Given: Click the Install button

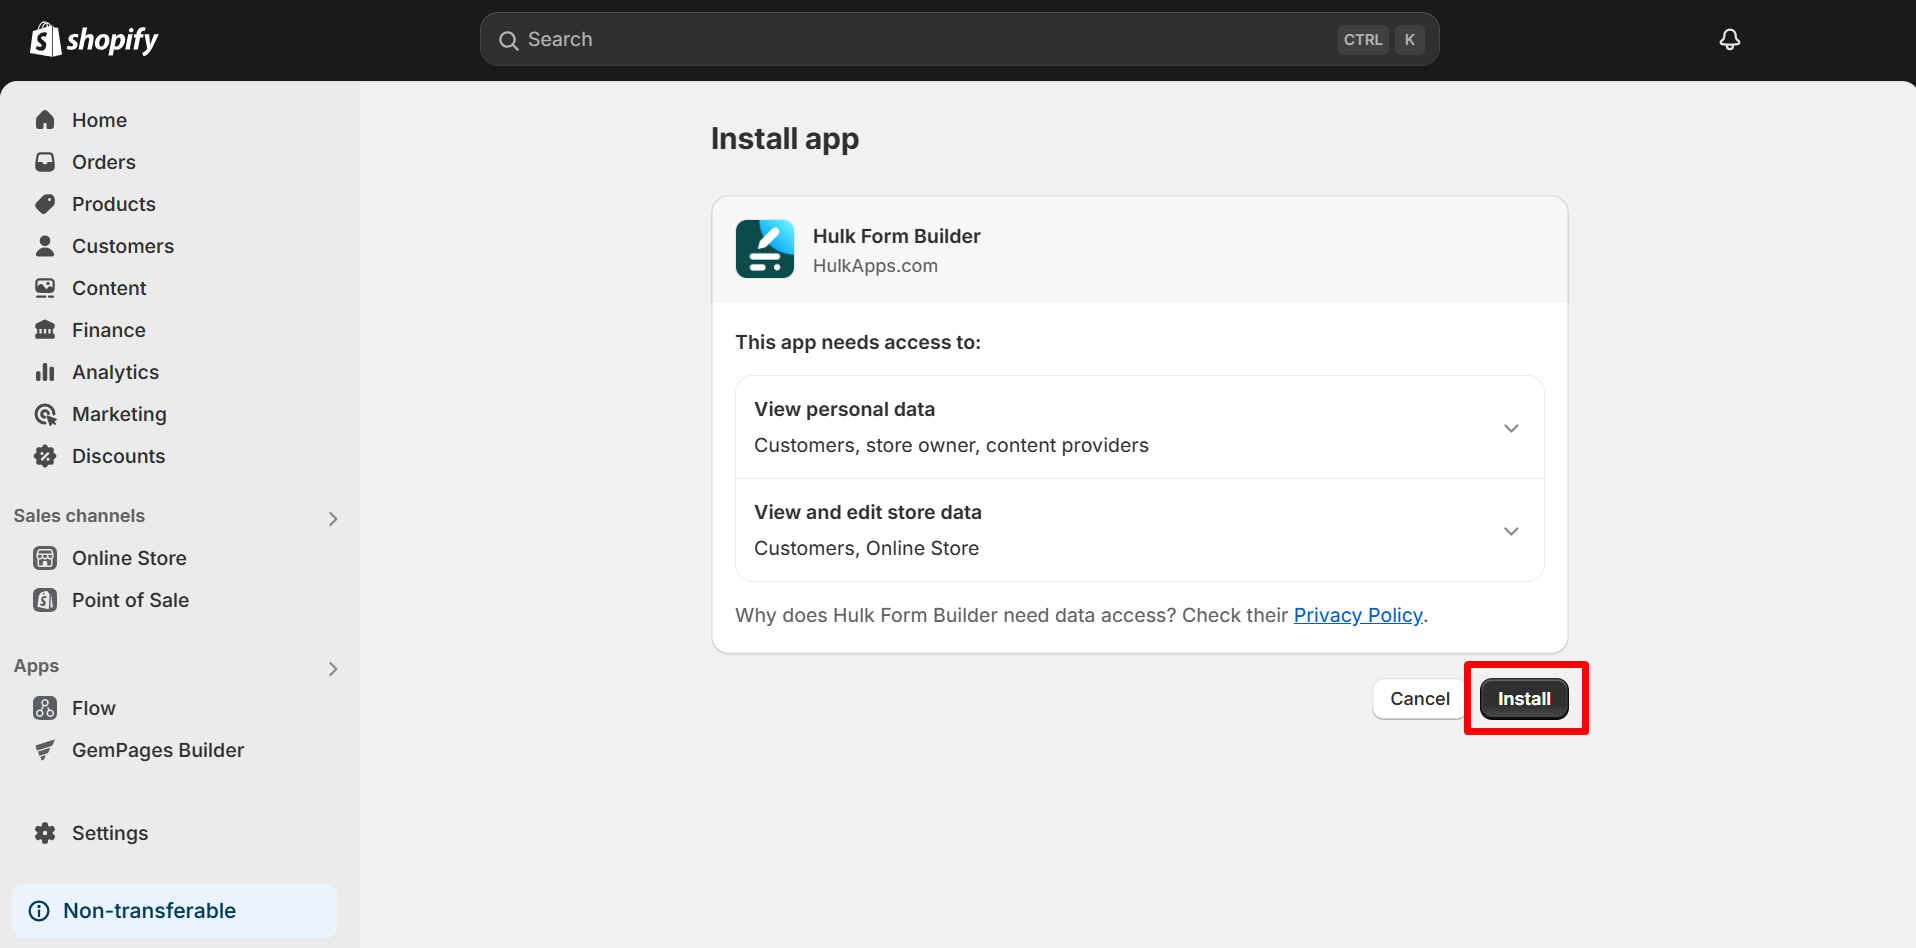Looking at the screenshot, I should 1524,698.
